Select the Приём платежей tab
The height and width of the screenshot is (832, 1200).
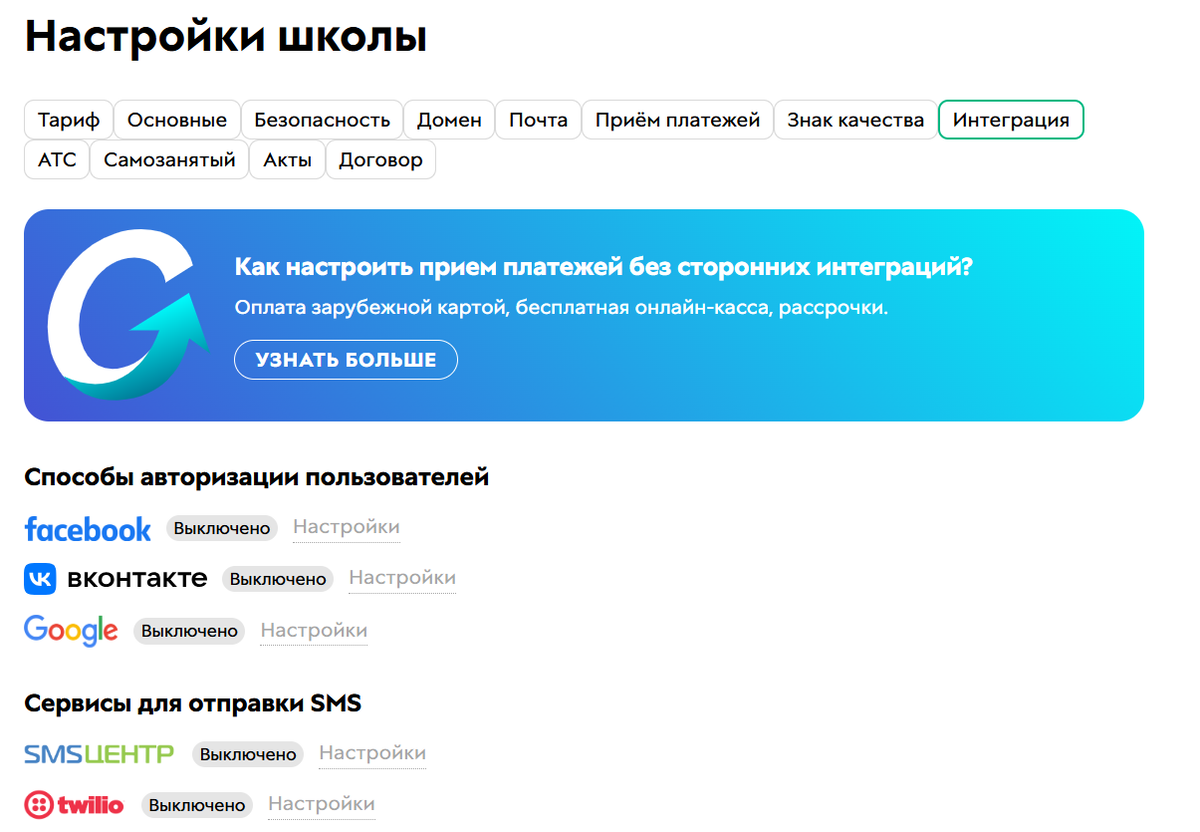(677, 120)
